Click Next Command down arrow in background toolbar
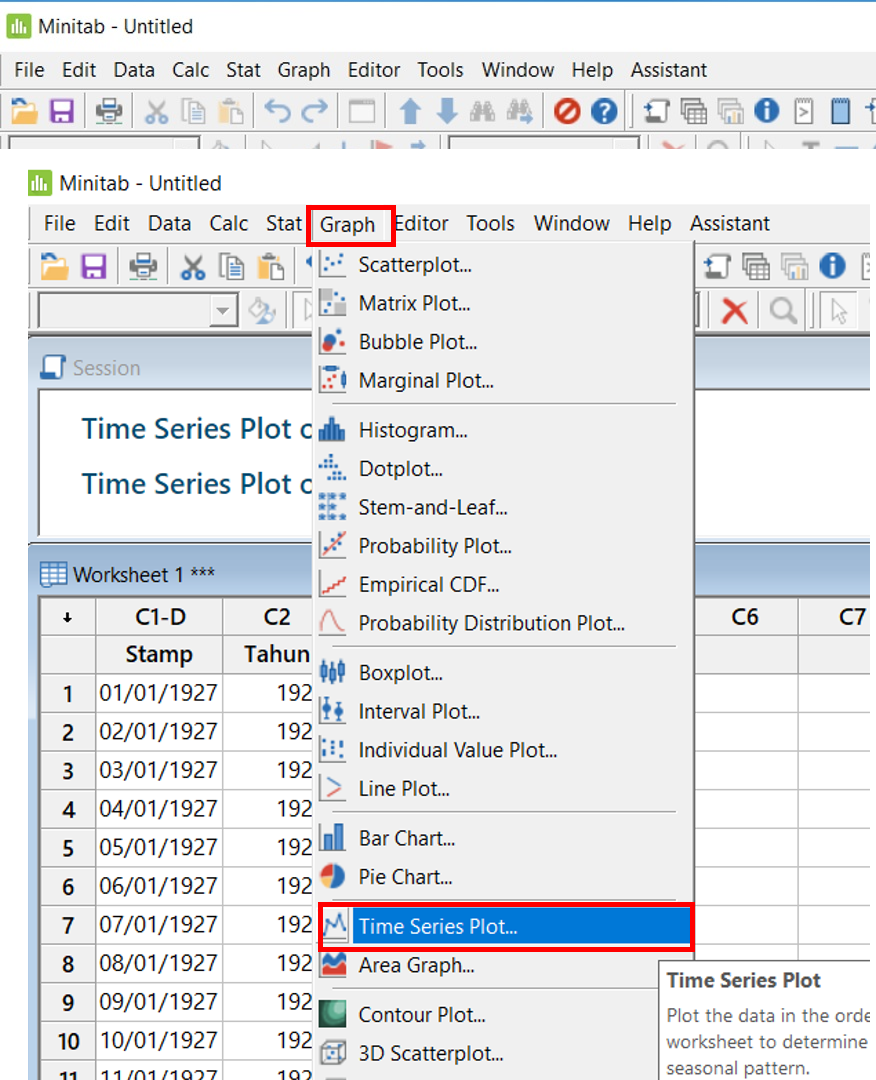This screenshot has width=876, height=1080. (x=447, y=111)
